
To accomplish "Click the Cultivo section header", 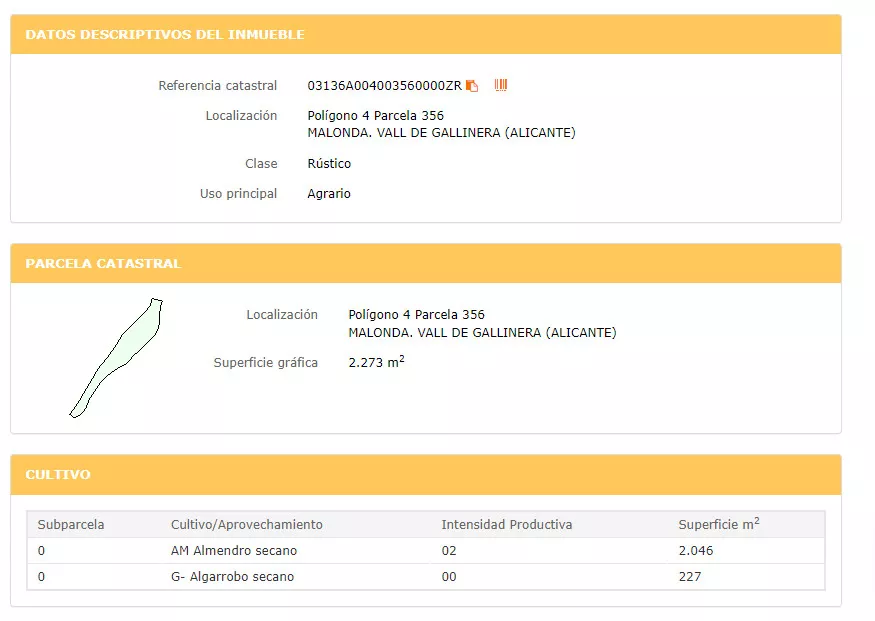I will [58, 475].
